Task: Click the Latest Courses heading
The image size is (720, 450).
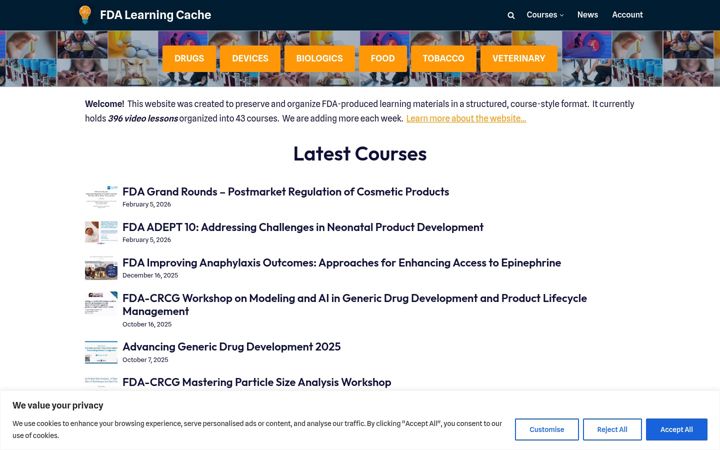Action: point(360,153)
